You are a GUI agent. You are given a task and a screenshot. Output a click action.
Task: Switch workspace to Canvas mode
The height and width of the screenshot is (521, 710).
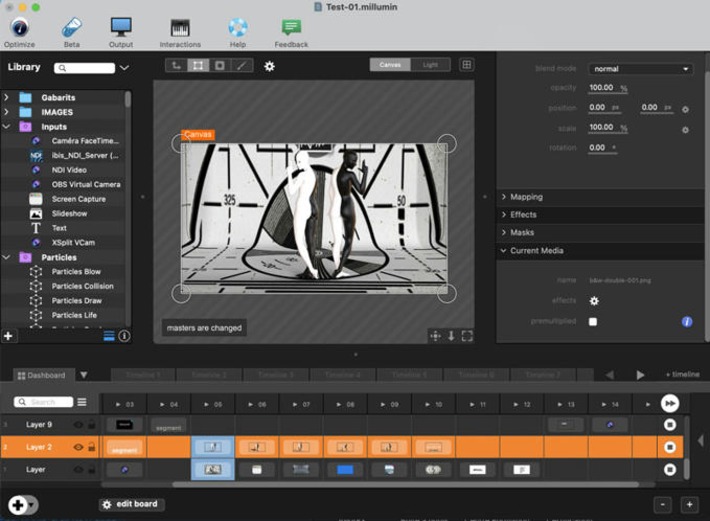point(390,65)
